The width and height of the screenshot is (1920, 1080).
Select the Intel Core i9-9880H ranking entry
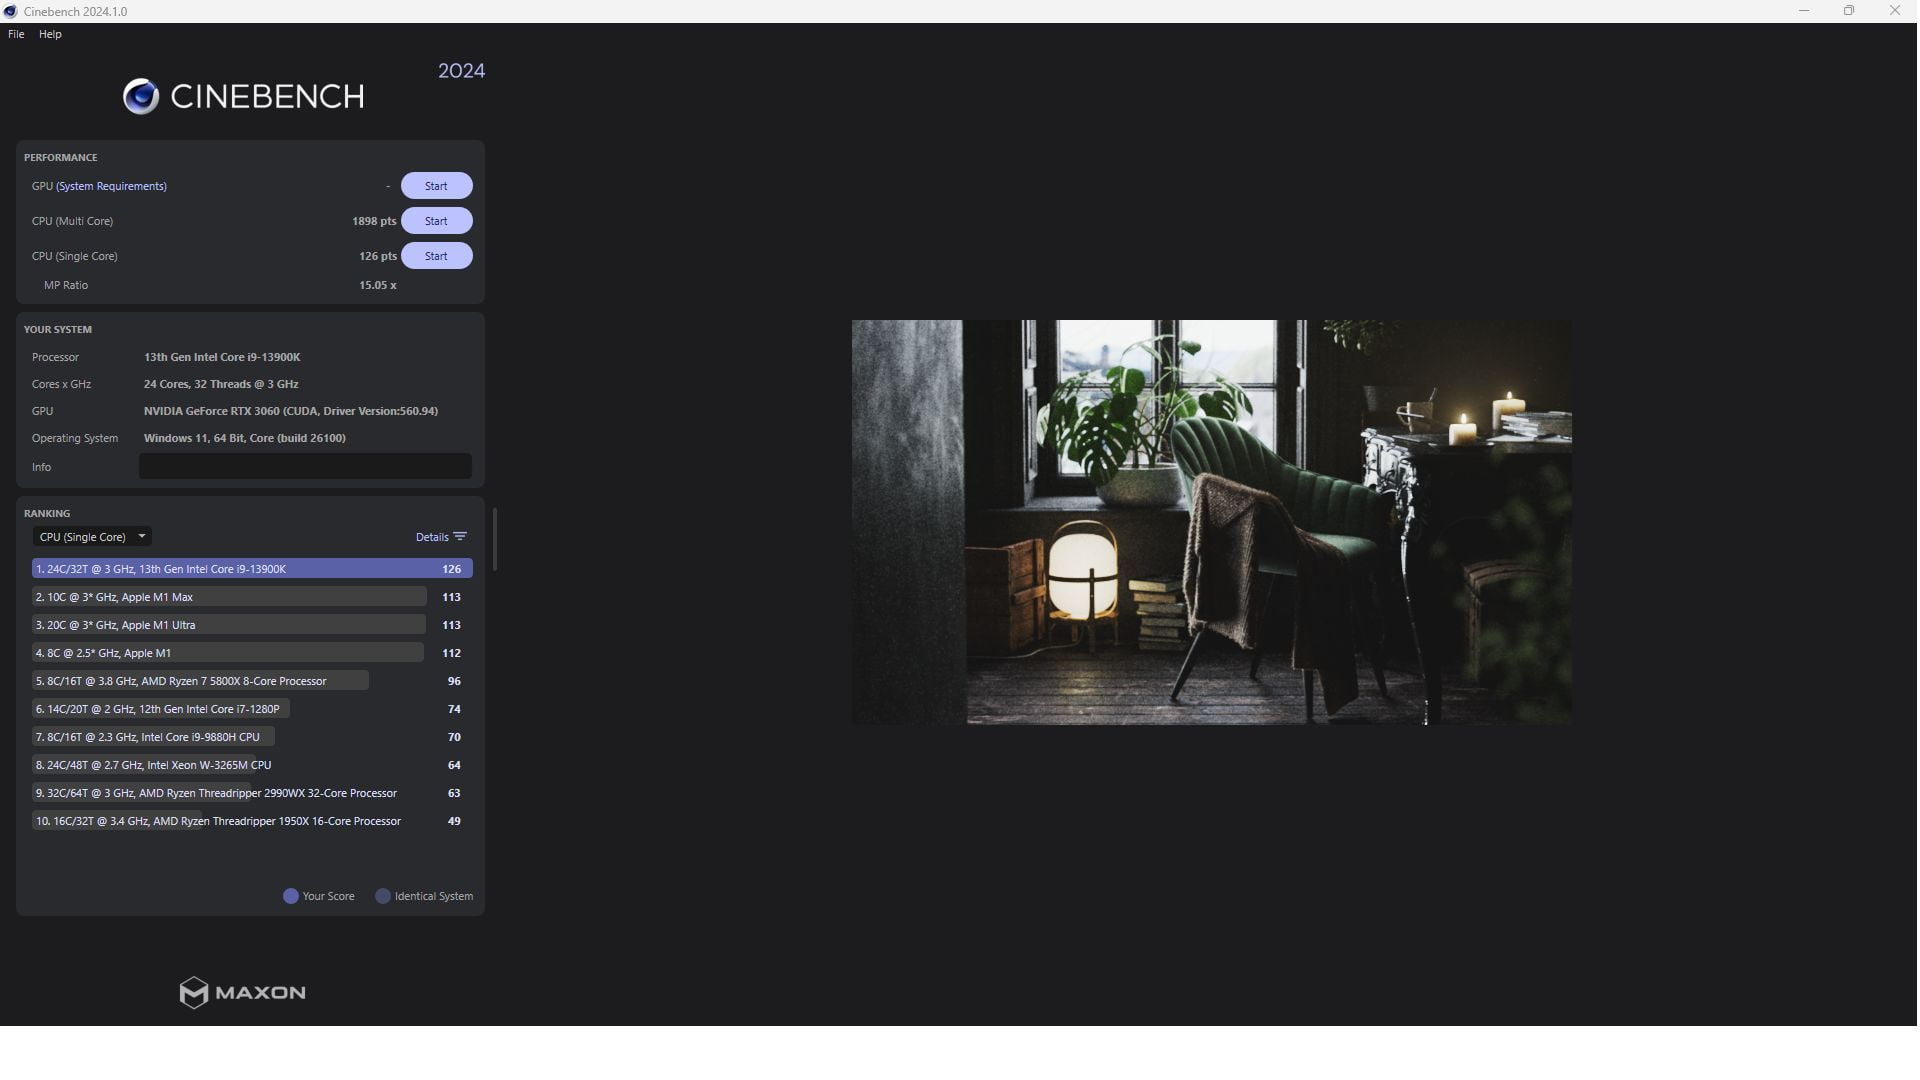pos(252,737)
